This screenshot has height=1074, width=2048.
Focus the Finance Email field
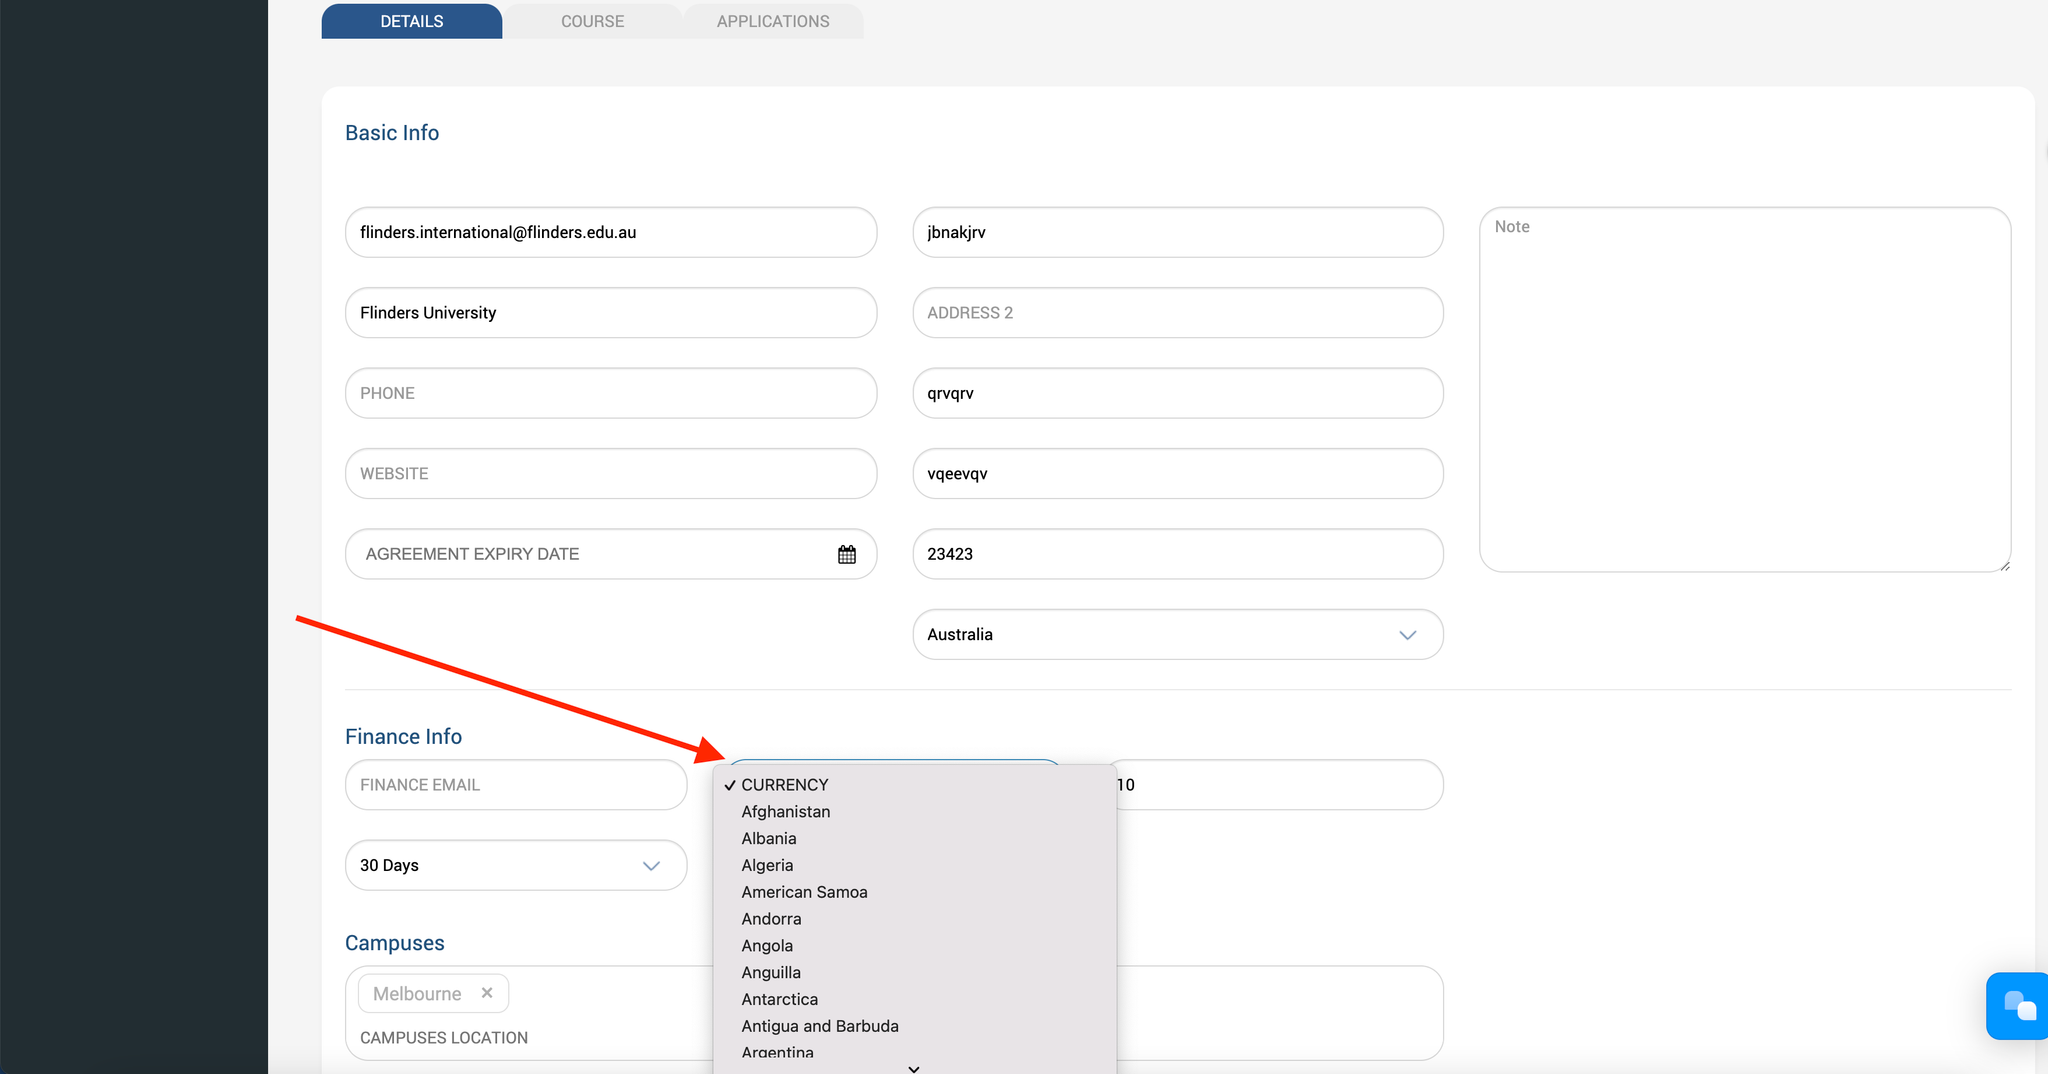click(x=515, y=785)
